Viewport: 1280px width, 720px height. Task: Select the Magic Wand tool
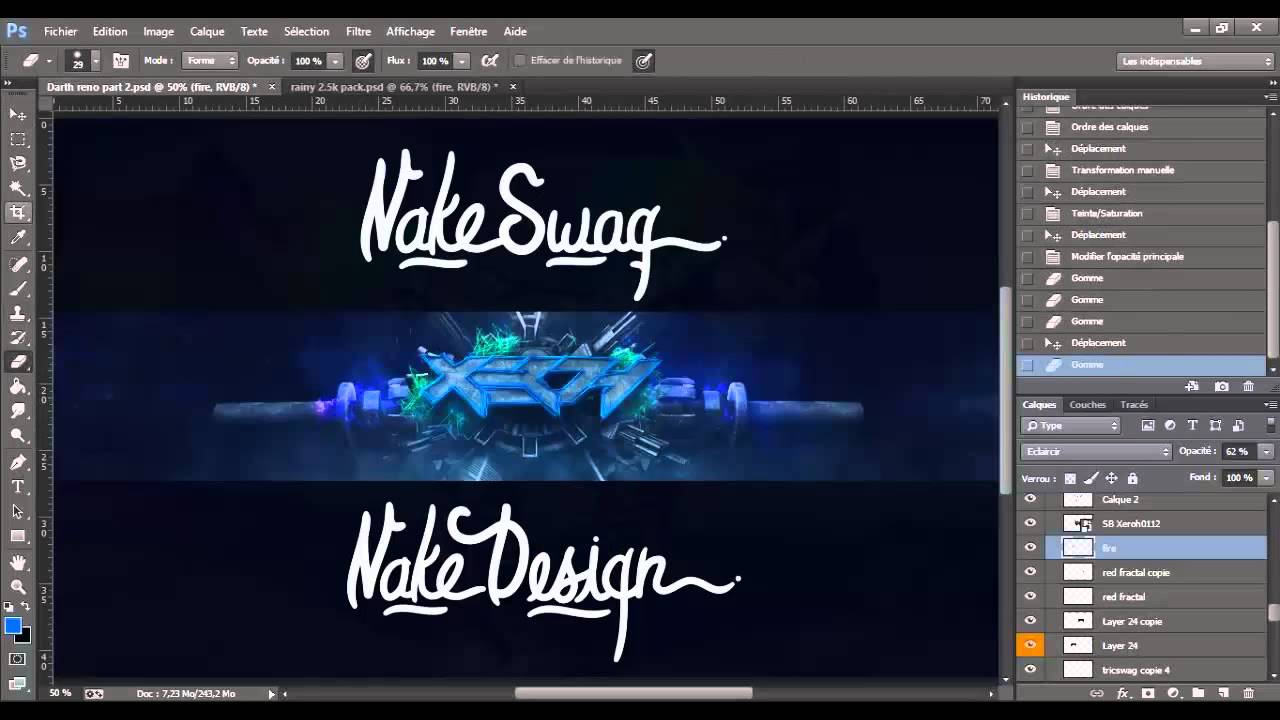coord(18,188)
